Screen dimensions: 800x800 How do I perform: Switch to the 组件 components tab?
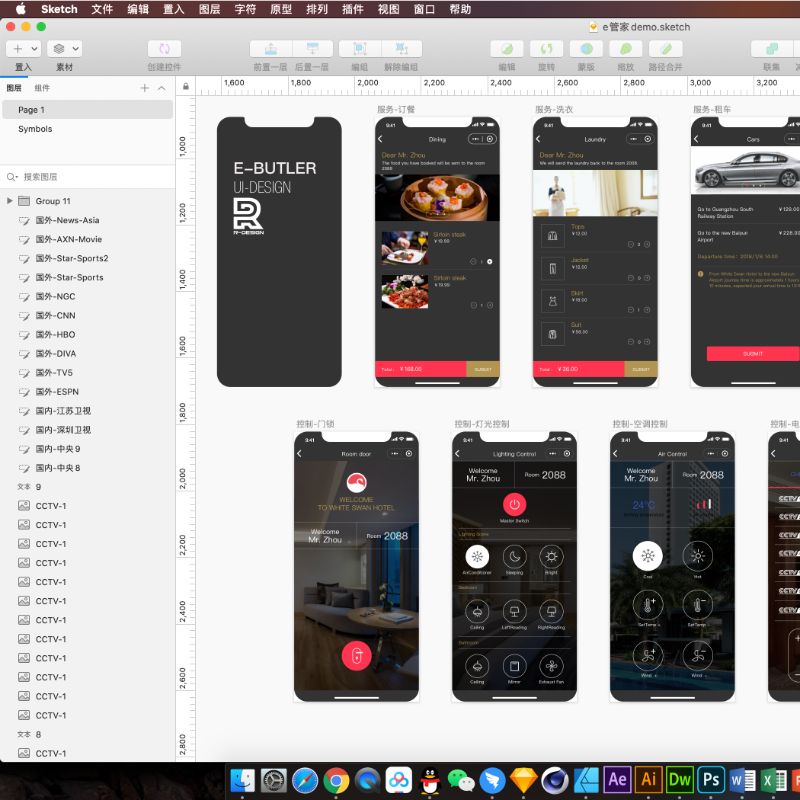tap(42, 88)
